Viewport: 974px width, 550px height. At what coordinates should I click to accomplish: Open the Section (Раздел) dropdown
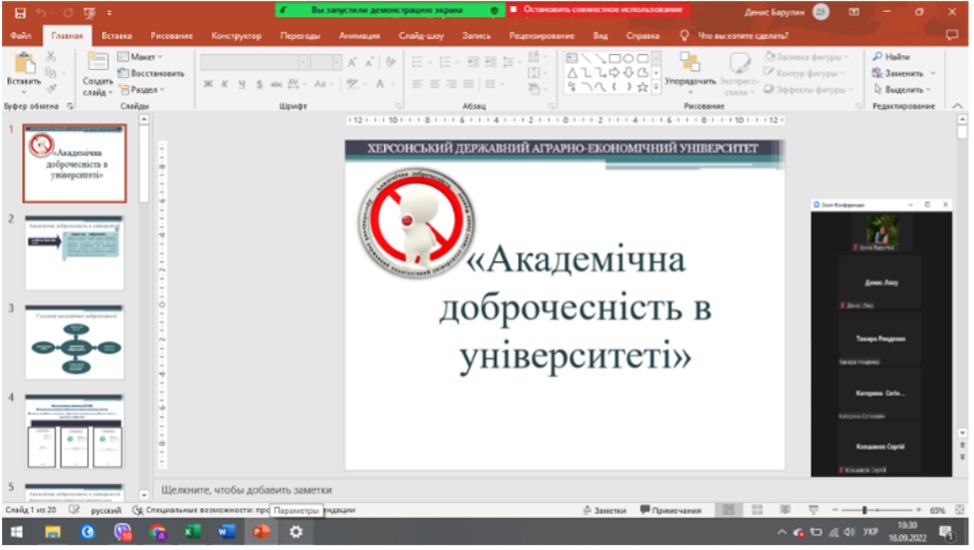coord(142,89)
